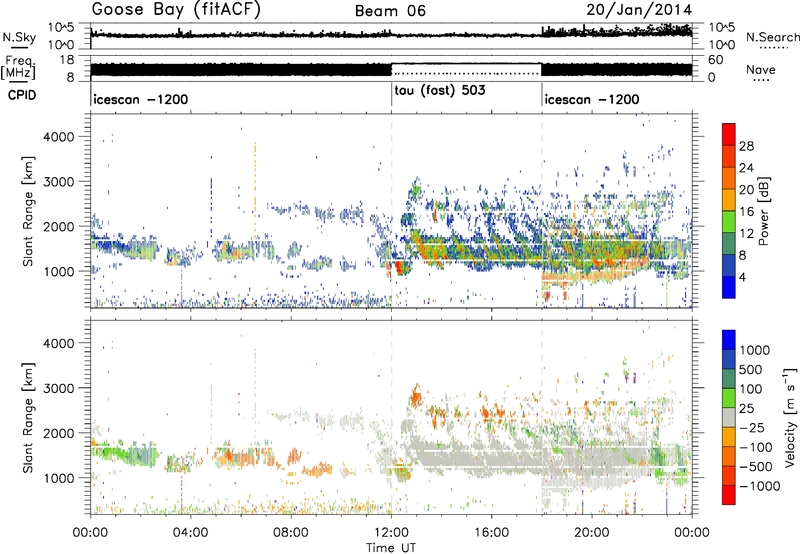Screen dimensions: 800x554
Task: Select the "Beam 06" heading
Action: click(390, 11)
